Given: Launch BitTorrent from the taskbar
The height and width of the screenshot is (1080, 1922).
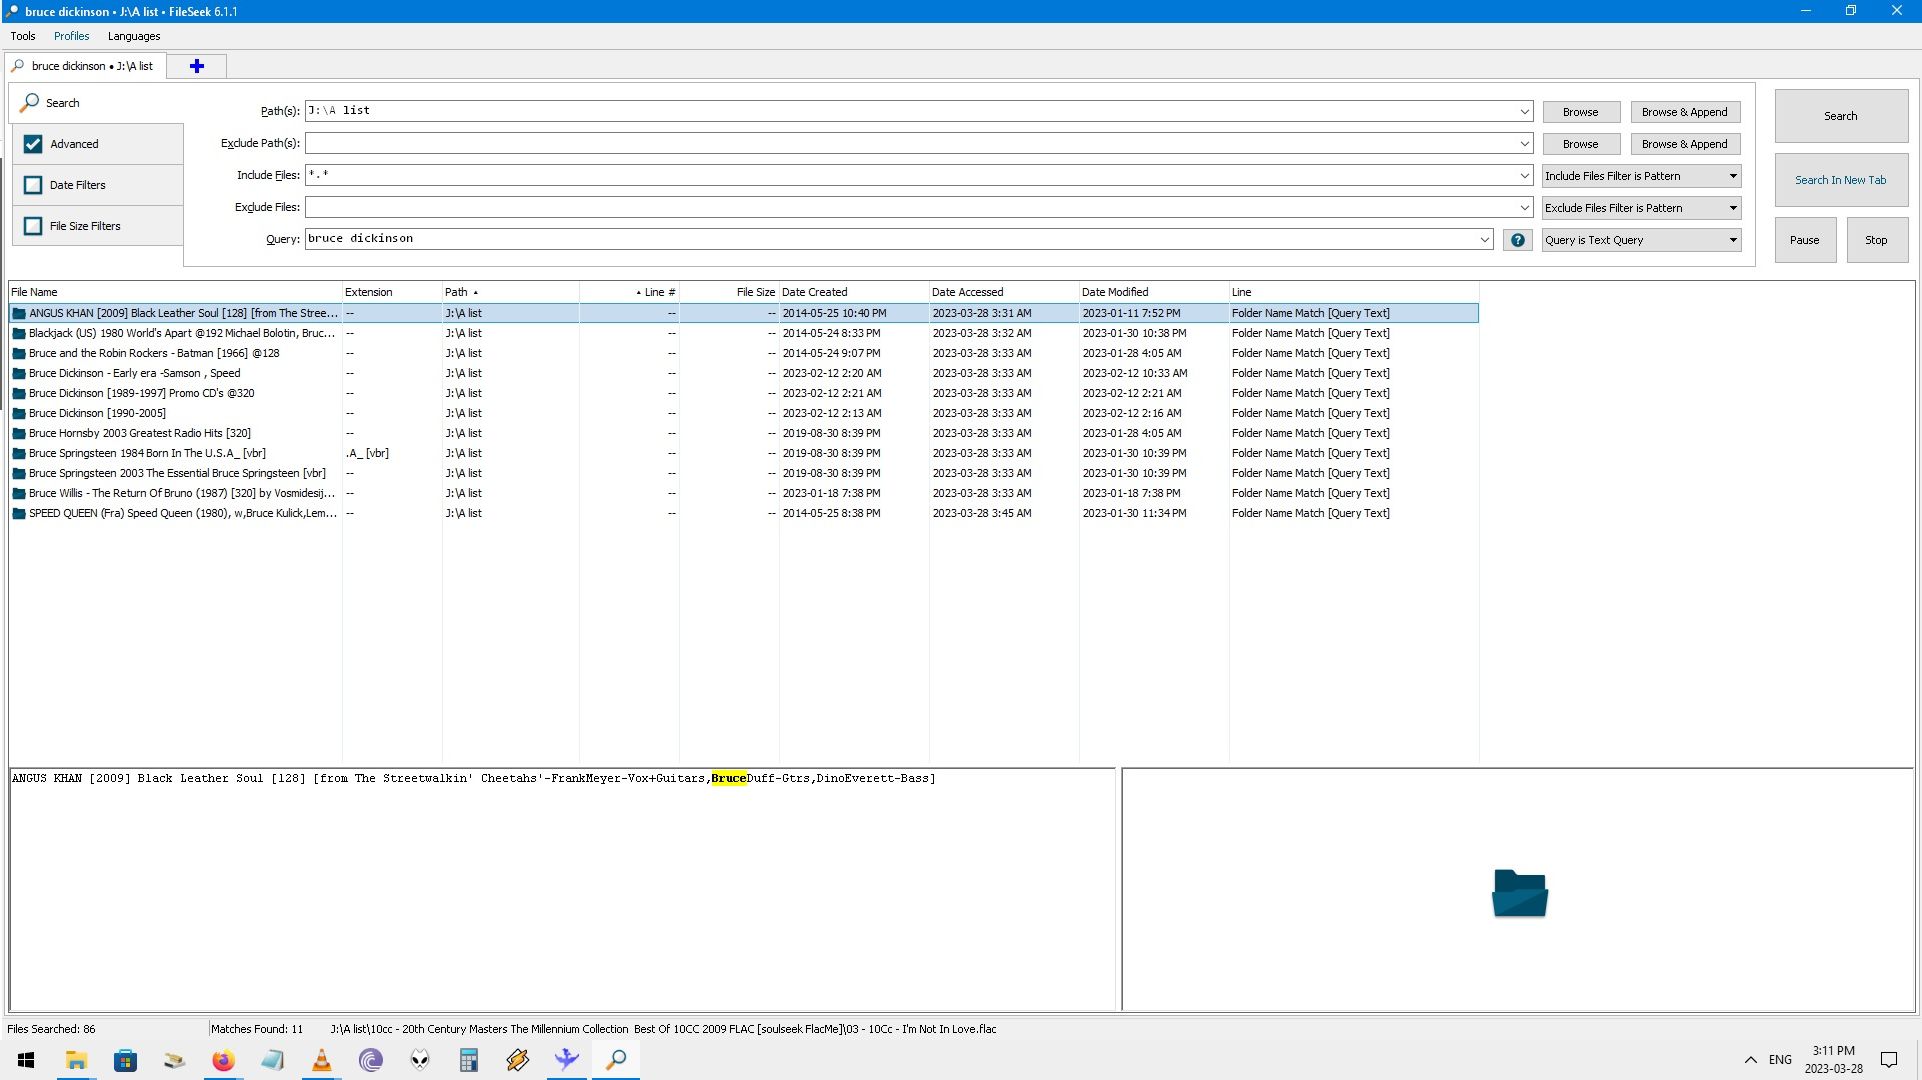Looking at the screenshot, I should point(370,1060).
